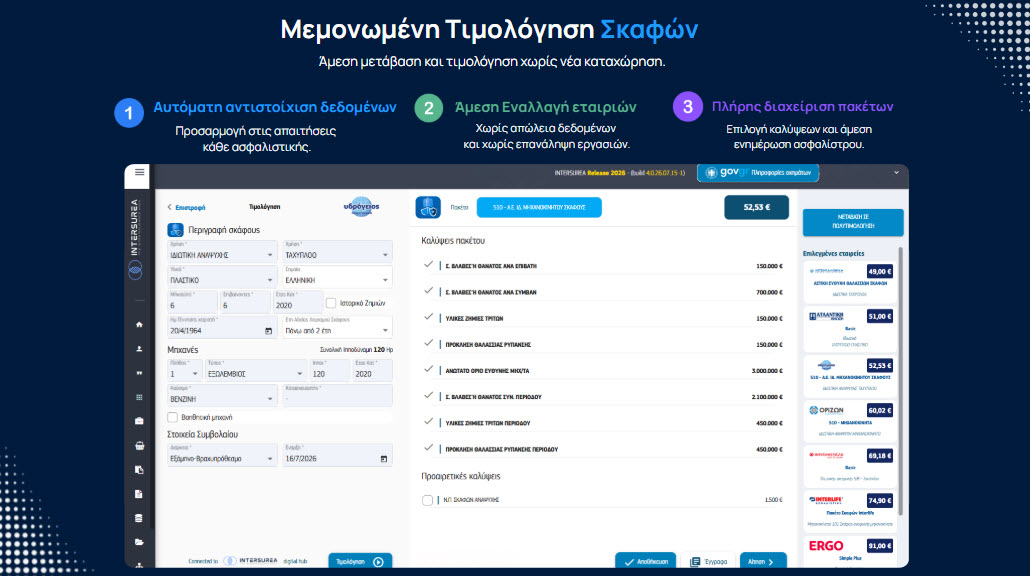Open the copy documents sidebar icon

pos(139,470)
